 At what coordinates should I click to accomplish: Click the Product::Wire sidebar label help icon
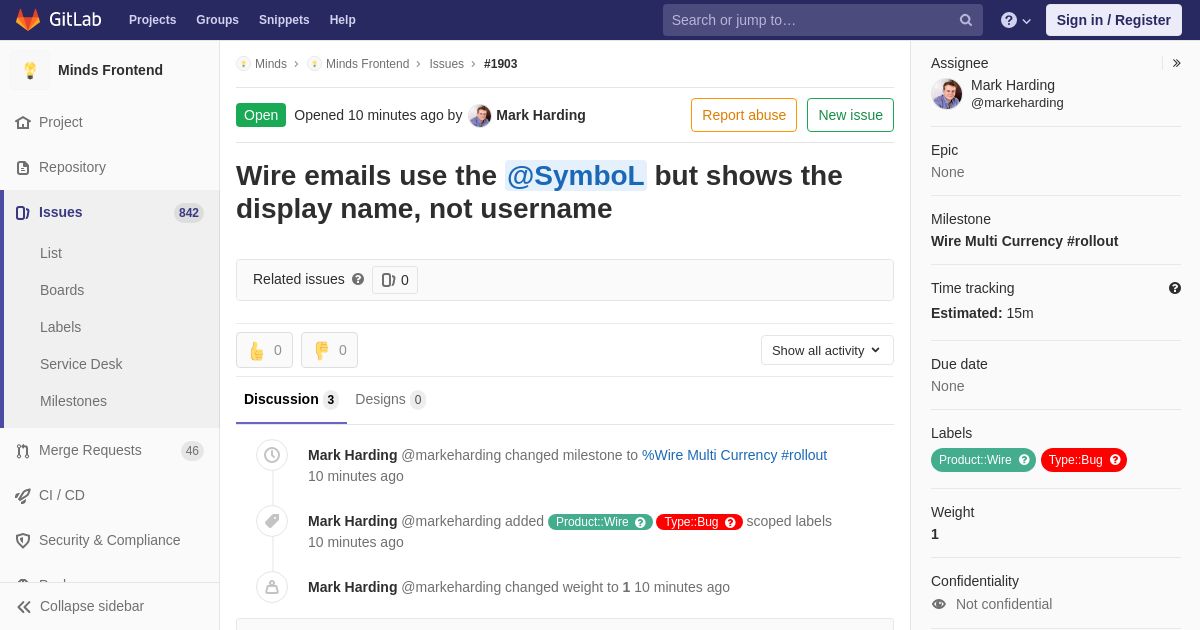(1024, 460)
